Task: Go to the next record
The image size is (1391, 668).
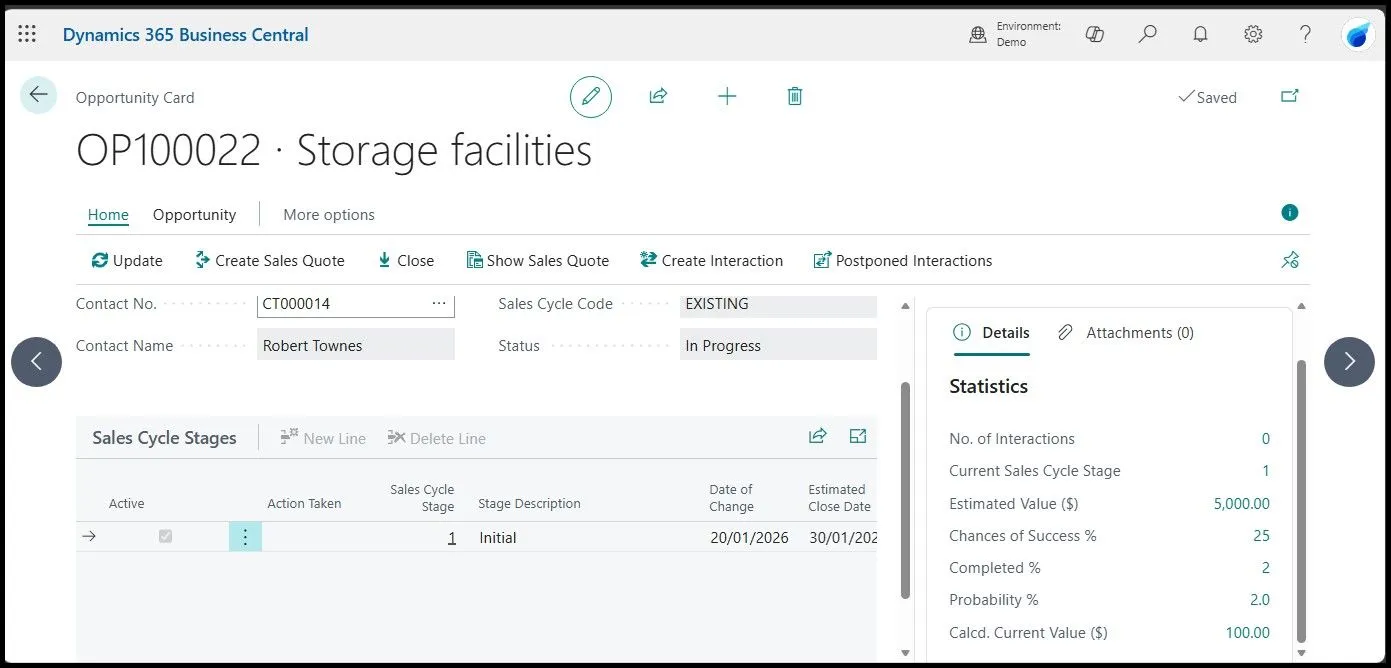Action: [1349, 361]
